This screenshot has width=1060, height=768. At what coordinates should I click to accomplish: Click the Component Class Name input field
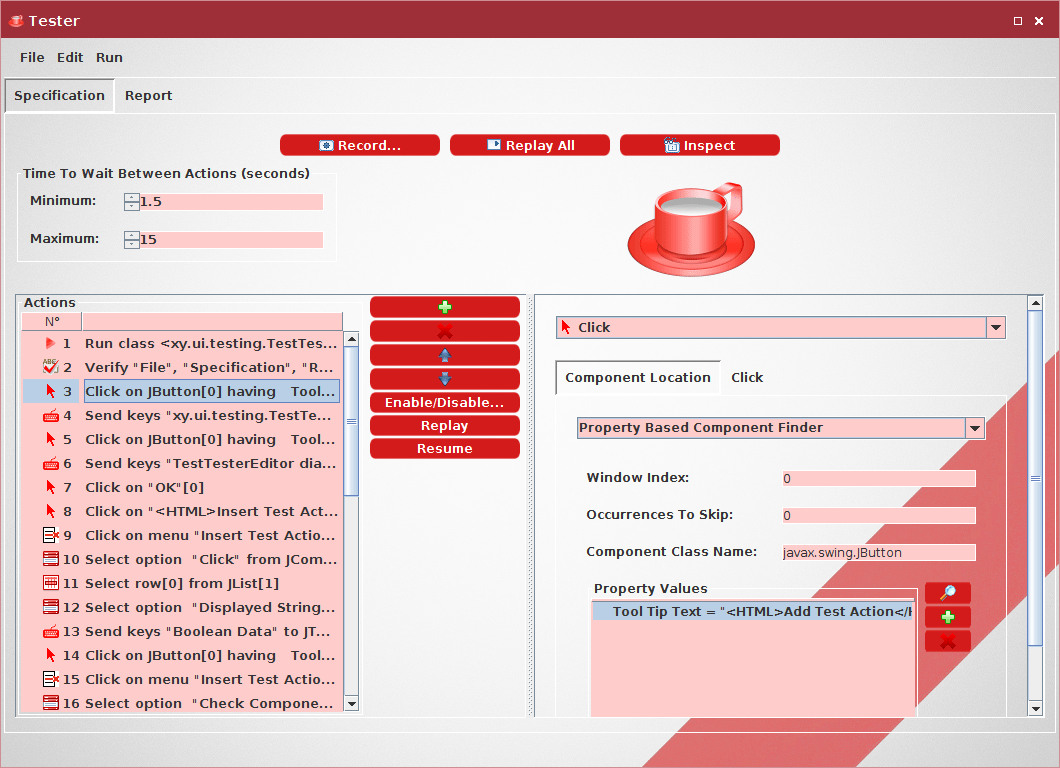[878, 552]
